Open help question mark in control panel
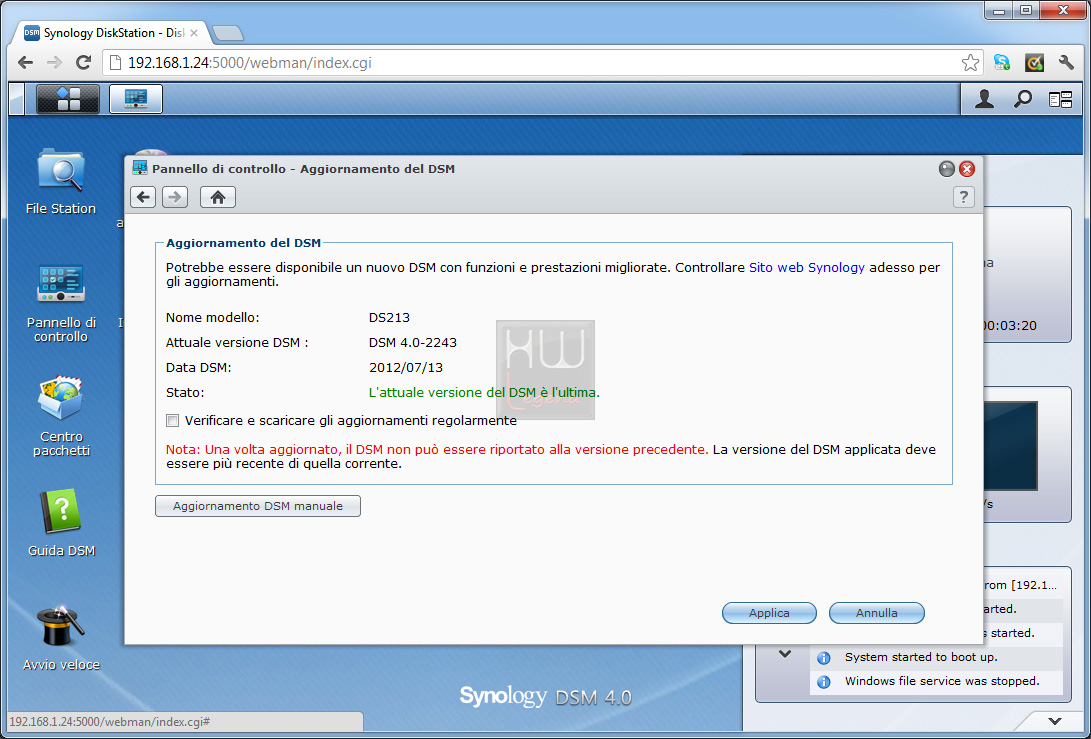 tap(963, 197)
